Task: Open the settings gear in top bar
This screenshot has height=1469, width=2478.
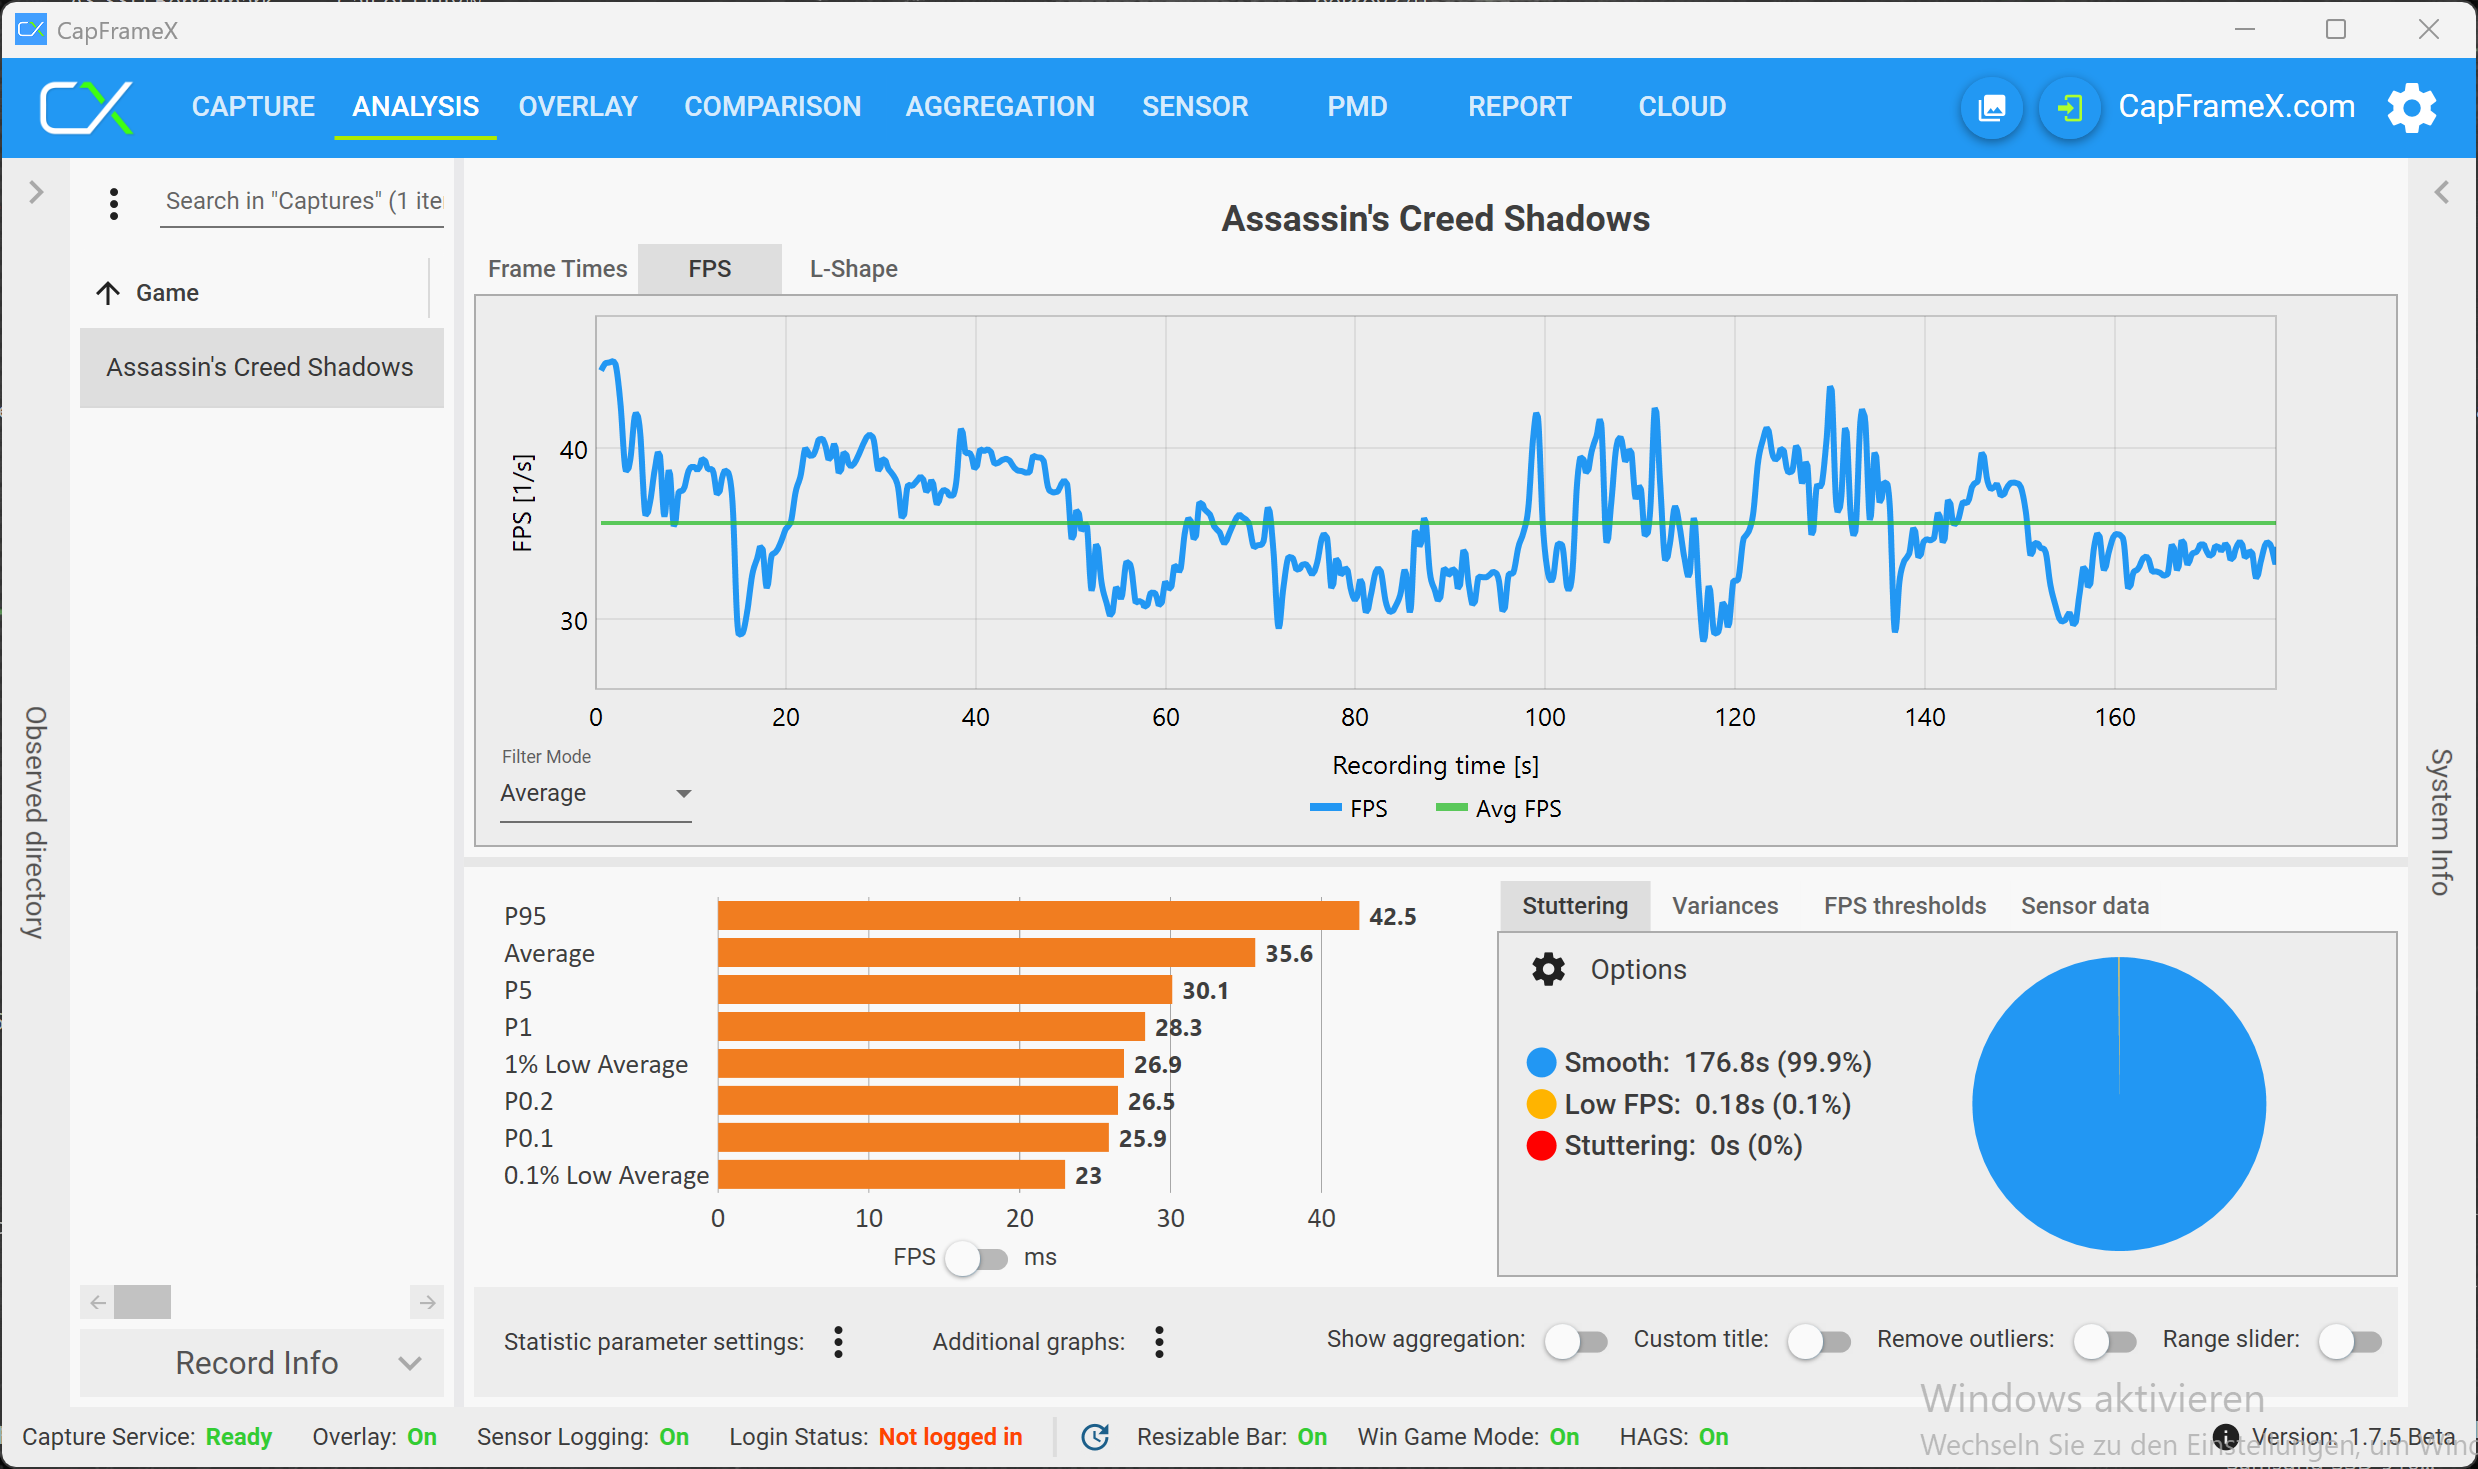Action: click(x=2411, y=107)
